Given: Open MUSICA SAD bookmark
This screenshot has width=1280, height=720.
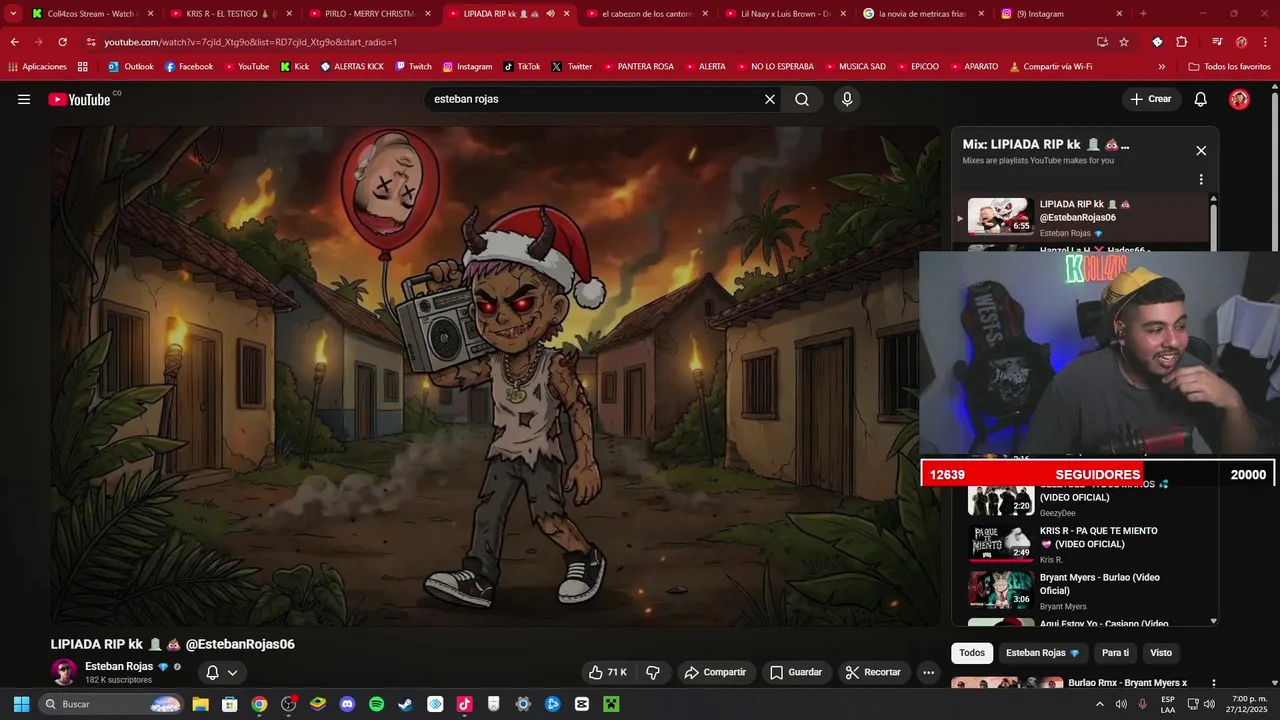Looking at the screenshot, I should (x=854, y=67).
